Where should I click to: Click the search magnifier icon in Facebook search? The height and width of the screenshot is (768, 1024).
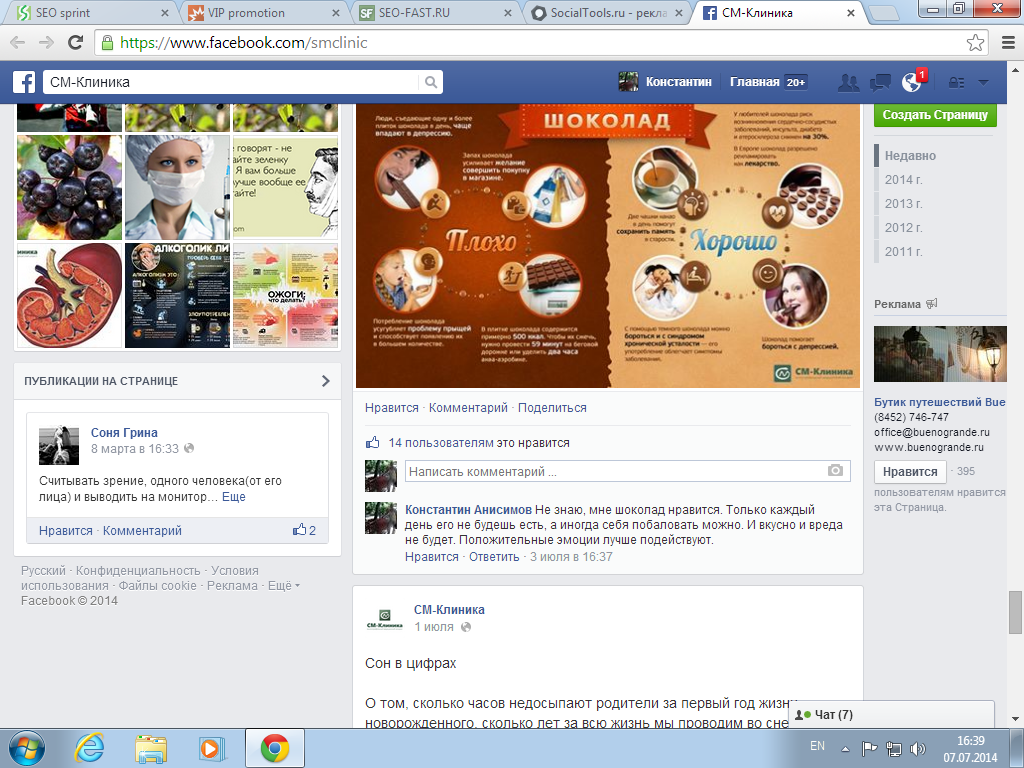[430, 82]
